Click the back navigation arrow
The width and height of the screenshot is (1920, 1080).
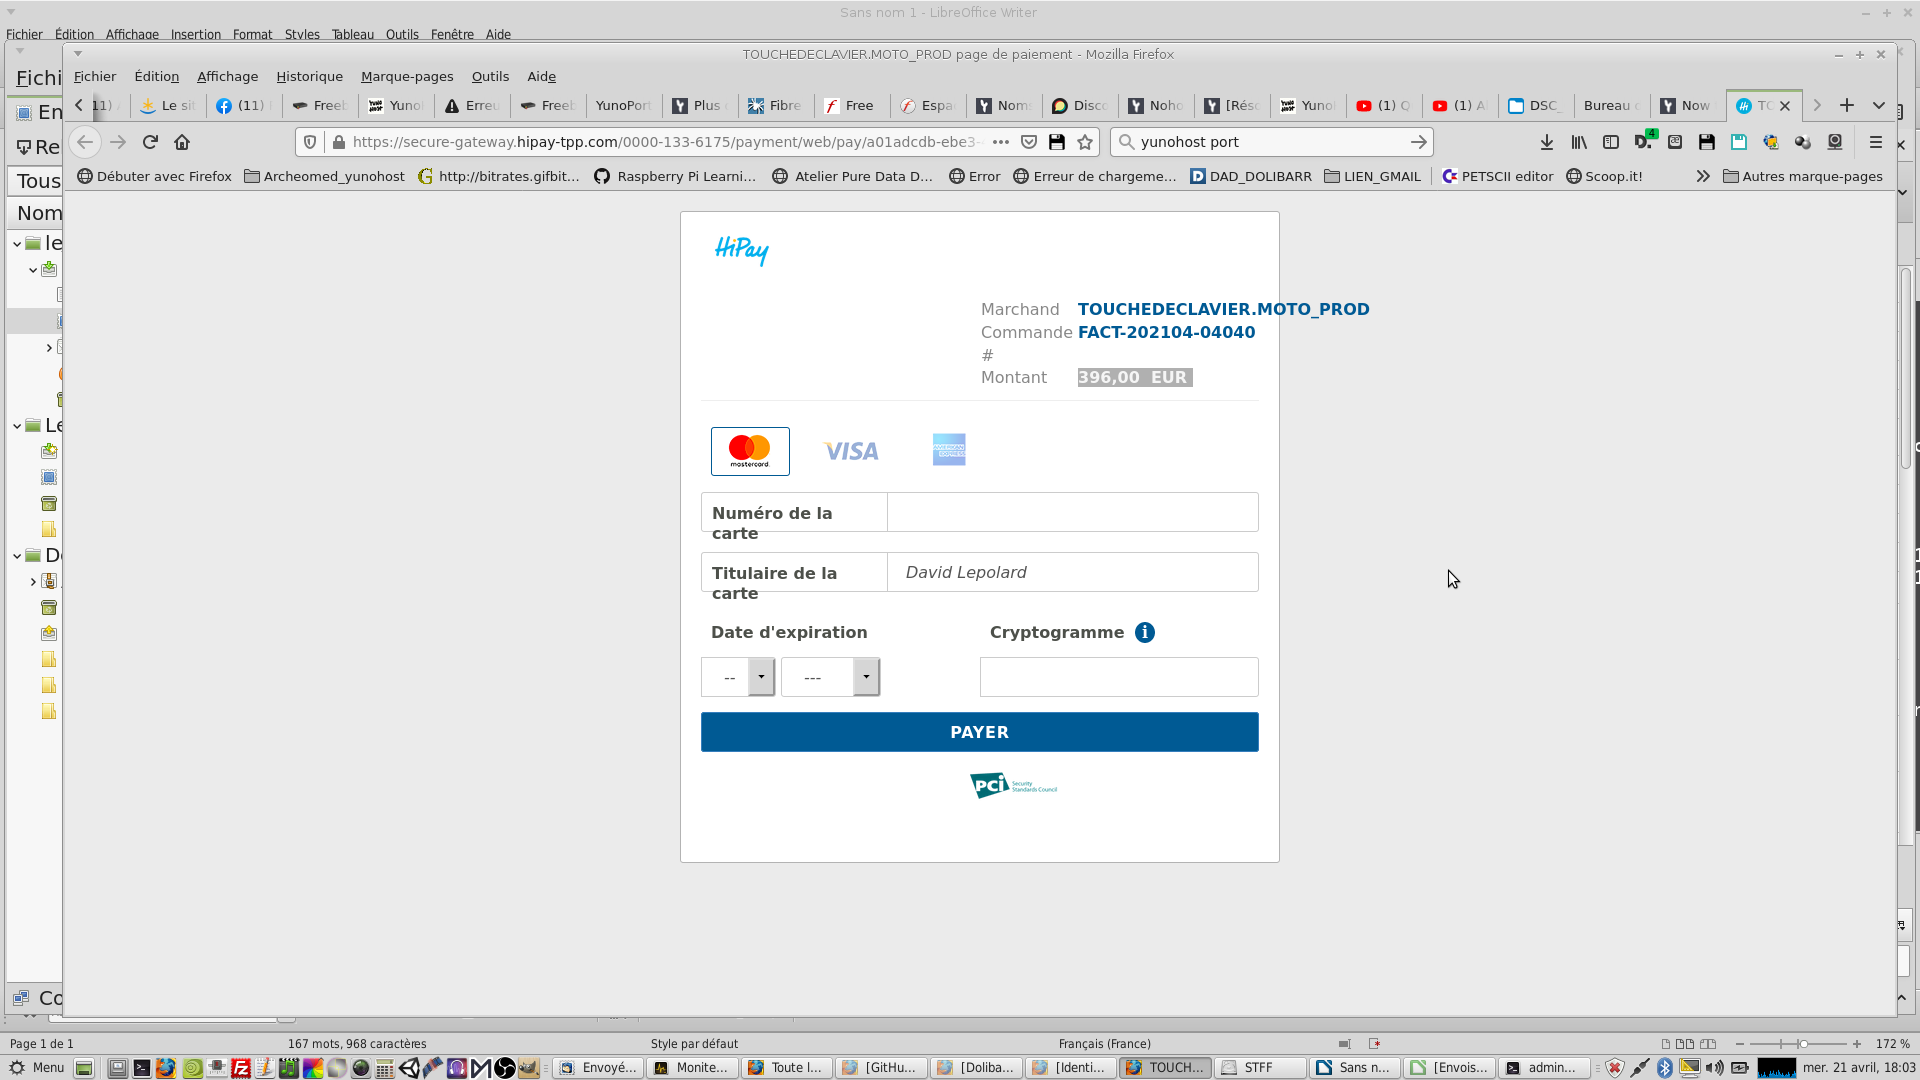[x=85, y=142]
